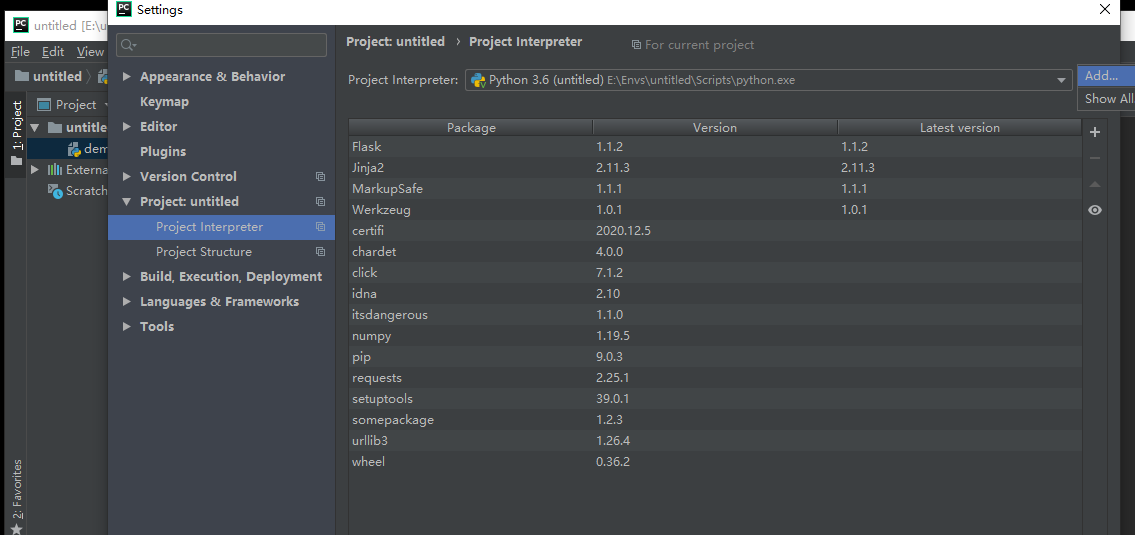Select Add... from the interpreter menu
This screenshot has height=535, width=1135.
tap(1106, 75)
